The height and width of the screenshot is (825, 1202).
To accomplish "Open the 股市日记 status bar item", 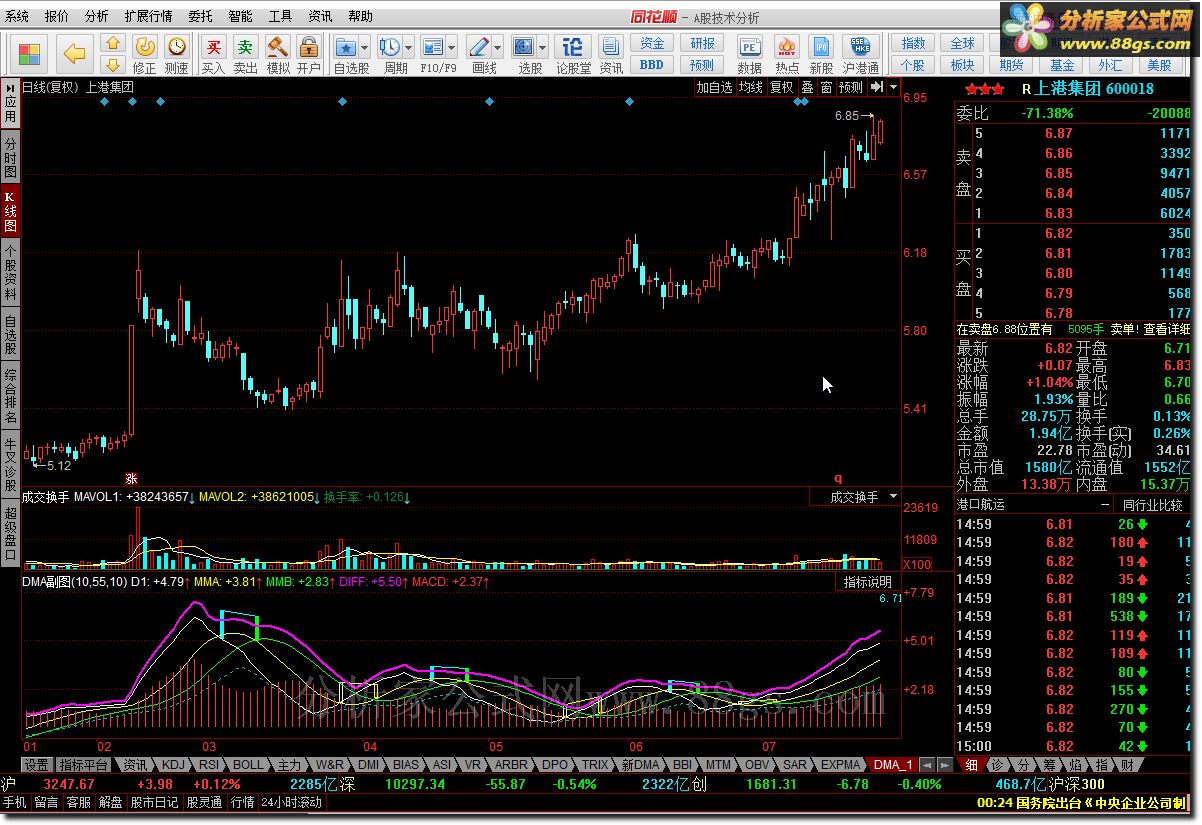I will click(x=154, y=802).
